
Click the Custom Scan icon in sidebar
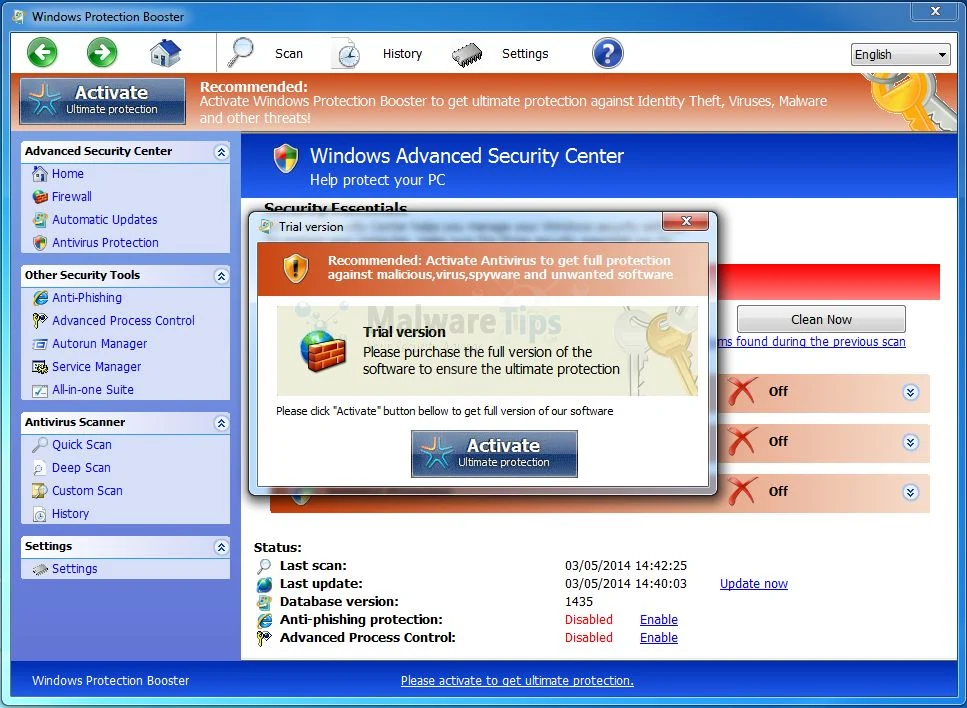click(40, 491)
